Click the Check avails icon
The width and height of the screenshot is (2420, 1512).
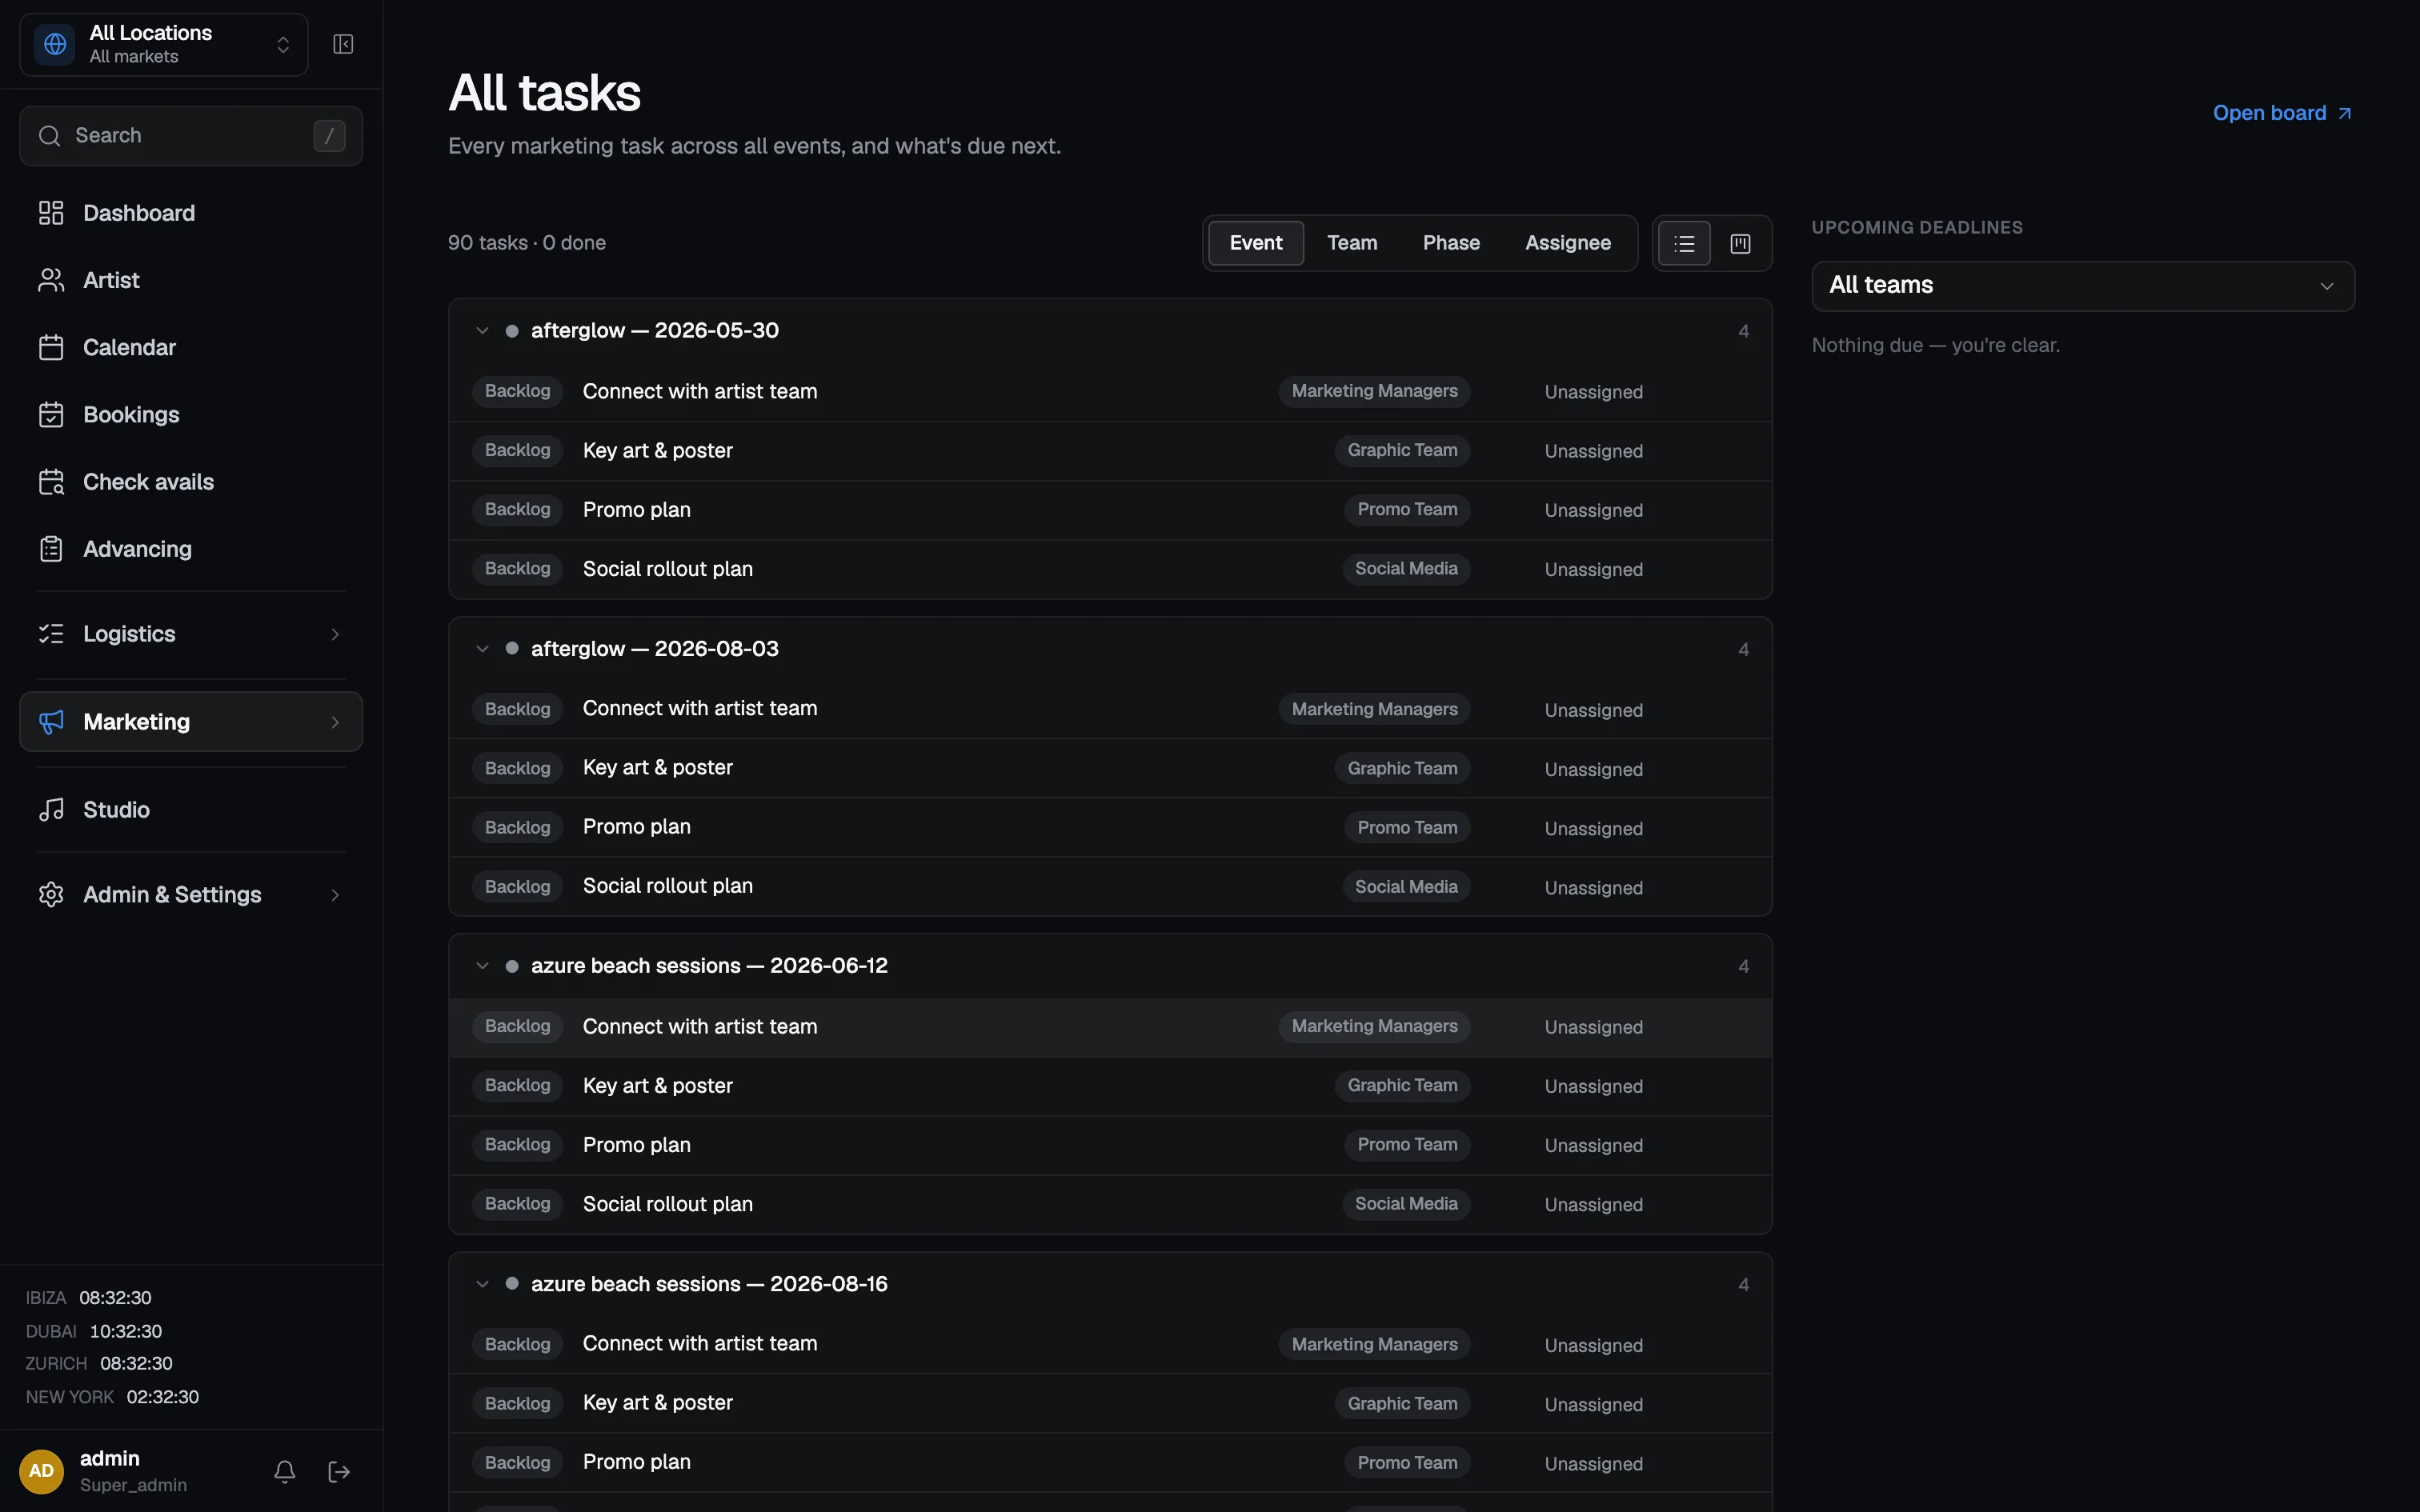point(51,482)
